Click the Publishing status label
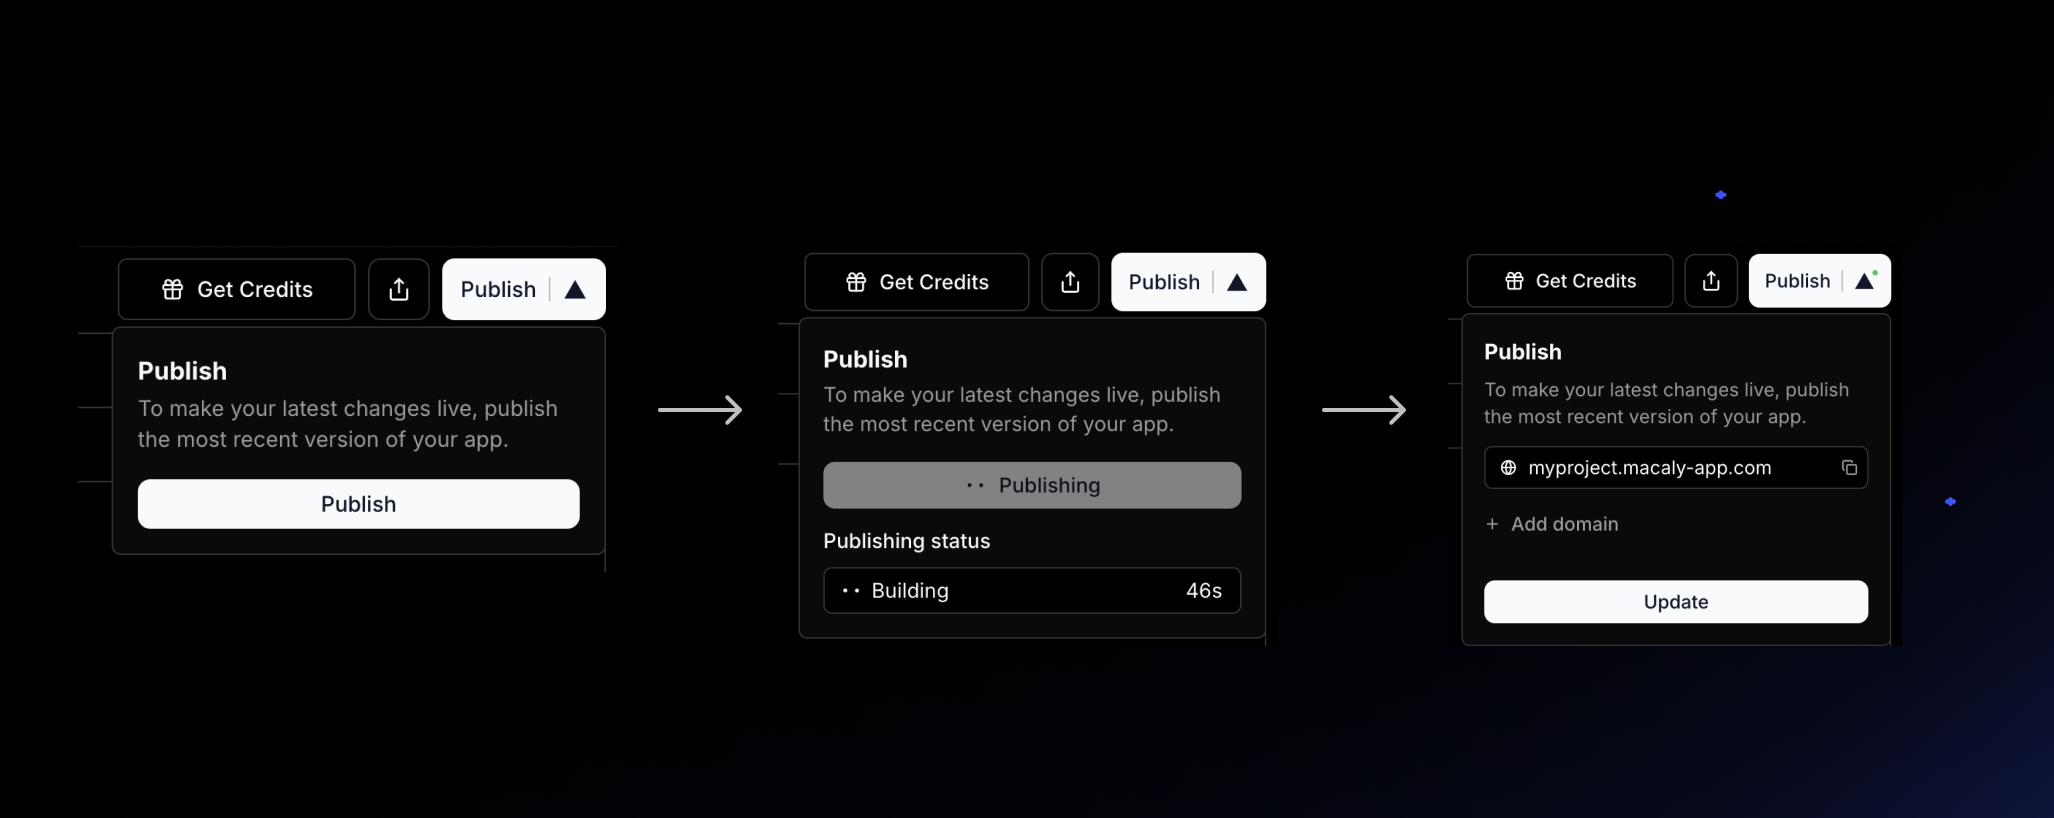Screen dimensions: 2054x818 [x=906, y=540]
